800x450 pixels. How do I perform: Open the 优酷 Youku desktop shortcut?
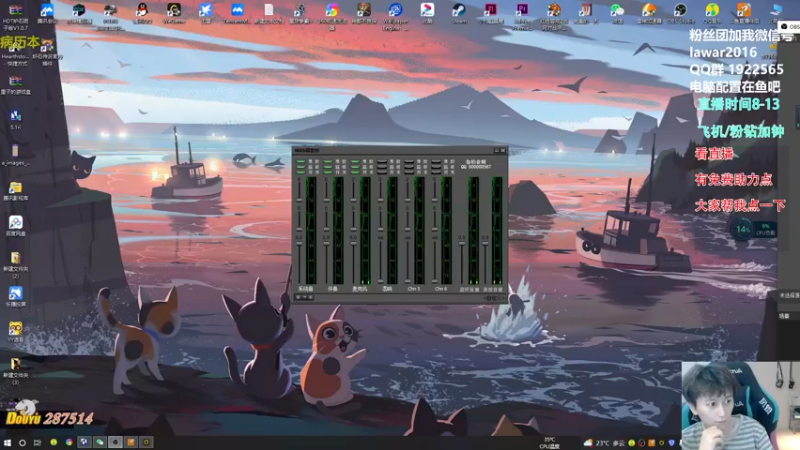point(427,10)
